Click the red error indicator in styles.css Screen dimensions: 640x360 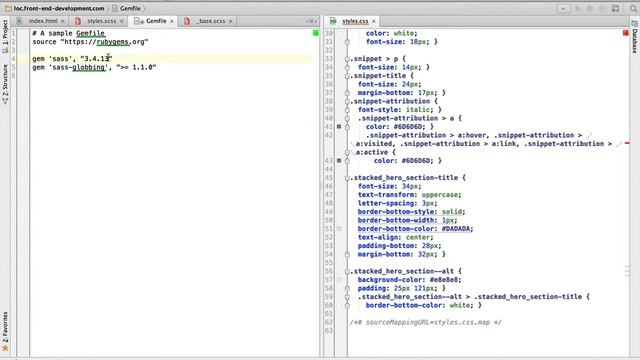click(626, 33)
